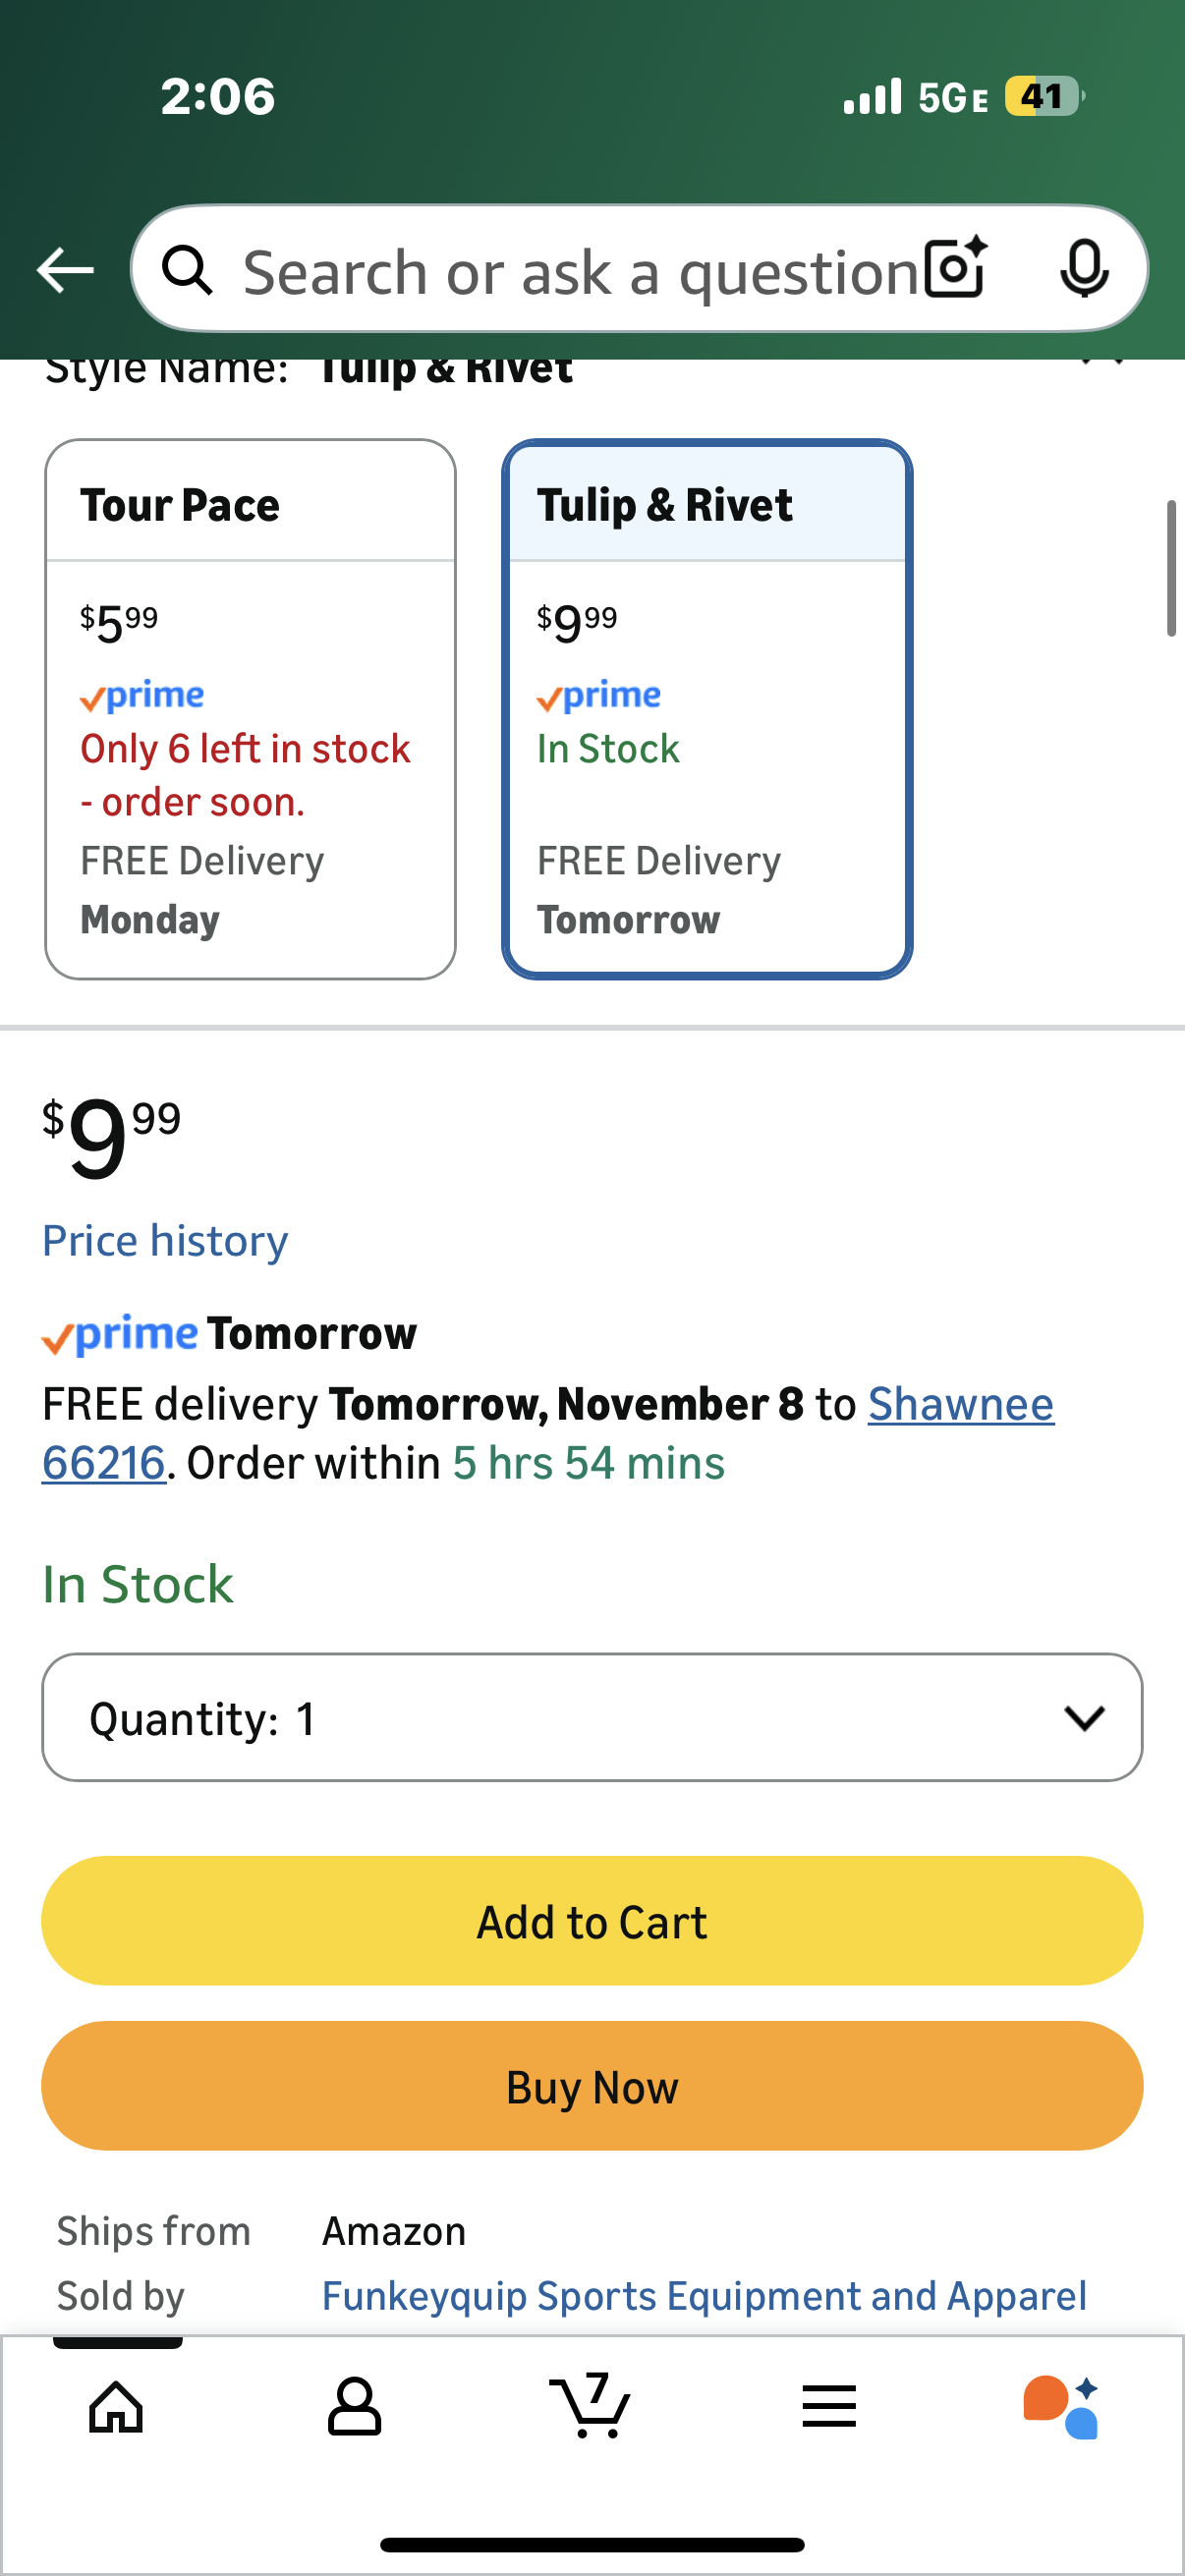Select the Tour Pace style option

click(x=250, y=708)
